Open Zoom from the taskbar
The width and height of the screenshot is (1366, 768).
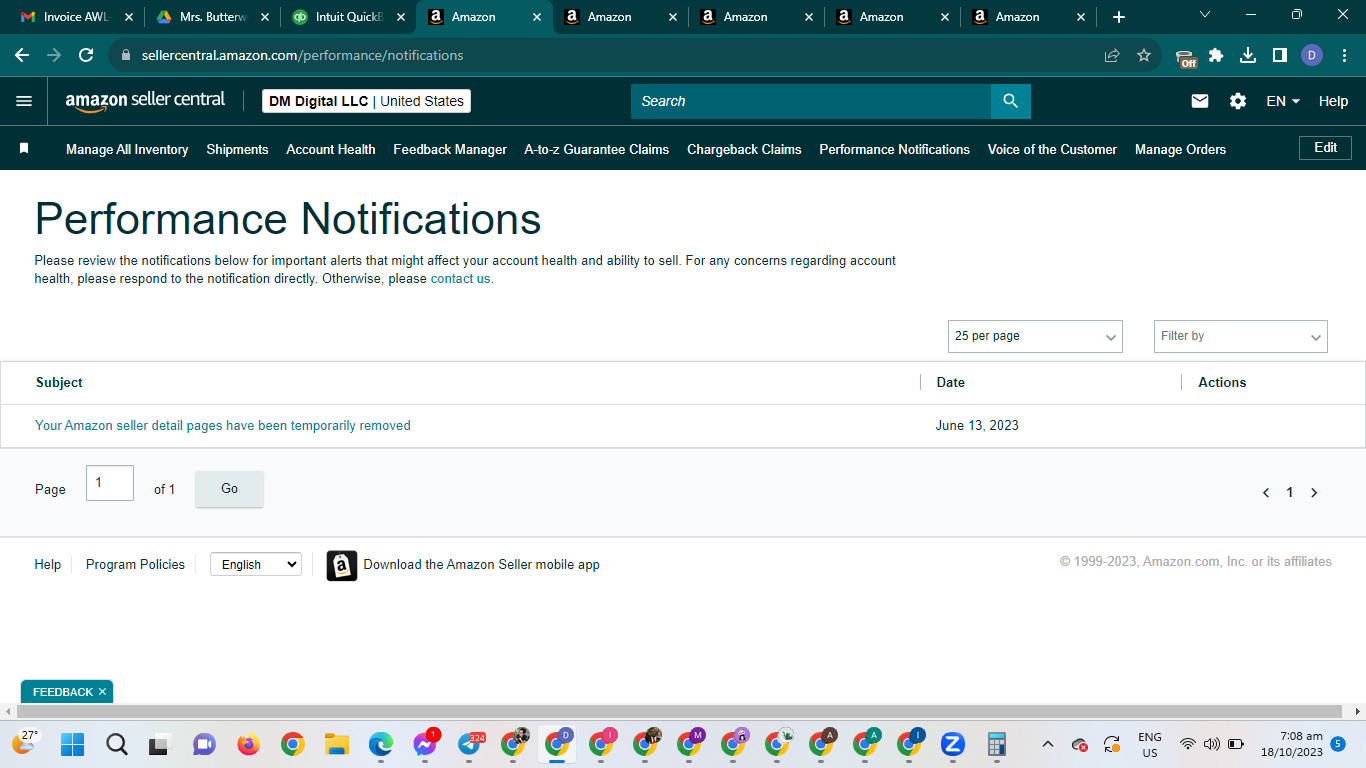click(x=952, y=744)
